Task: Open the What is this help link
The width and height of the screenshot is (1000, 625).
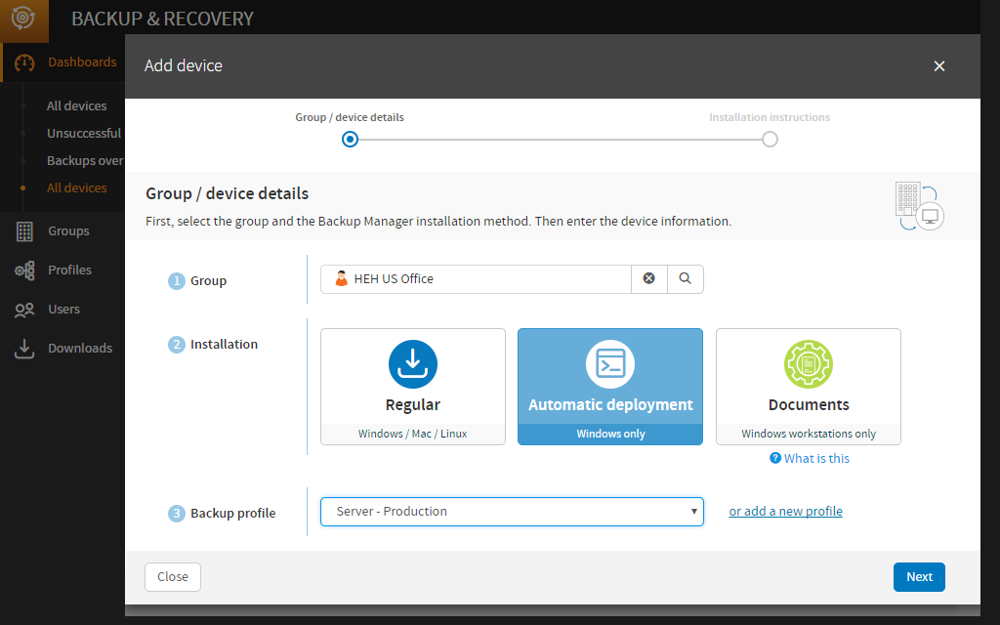Action: pyautogui.click(x=816, y=458)
